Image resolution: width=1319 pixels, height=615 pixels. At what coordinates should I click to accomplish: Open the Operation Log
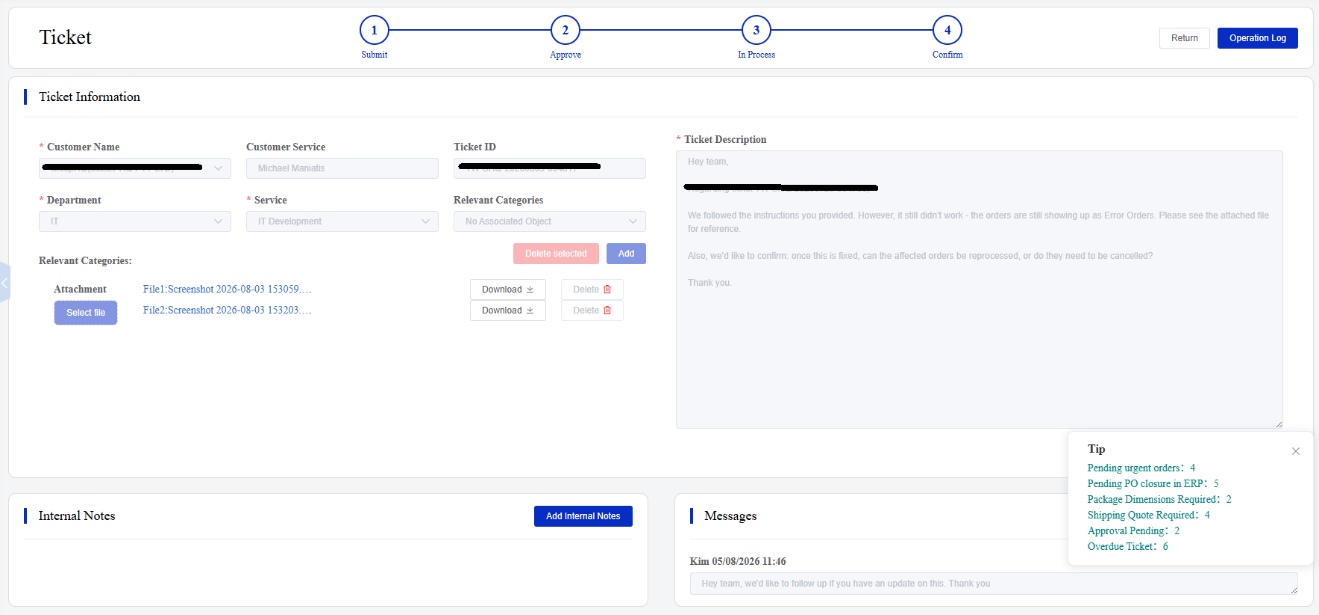click(x=1257, y=38)
